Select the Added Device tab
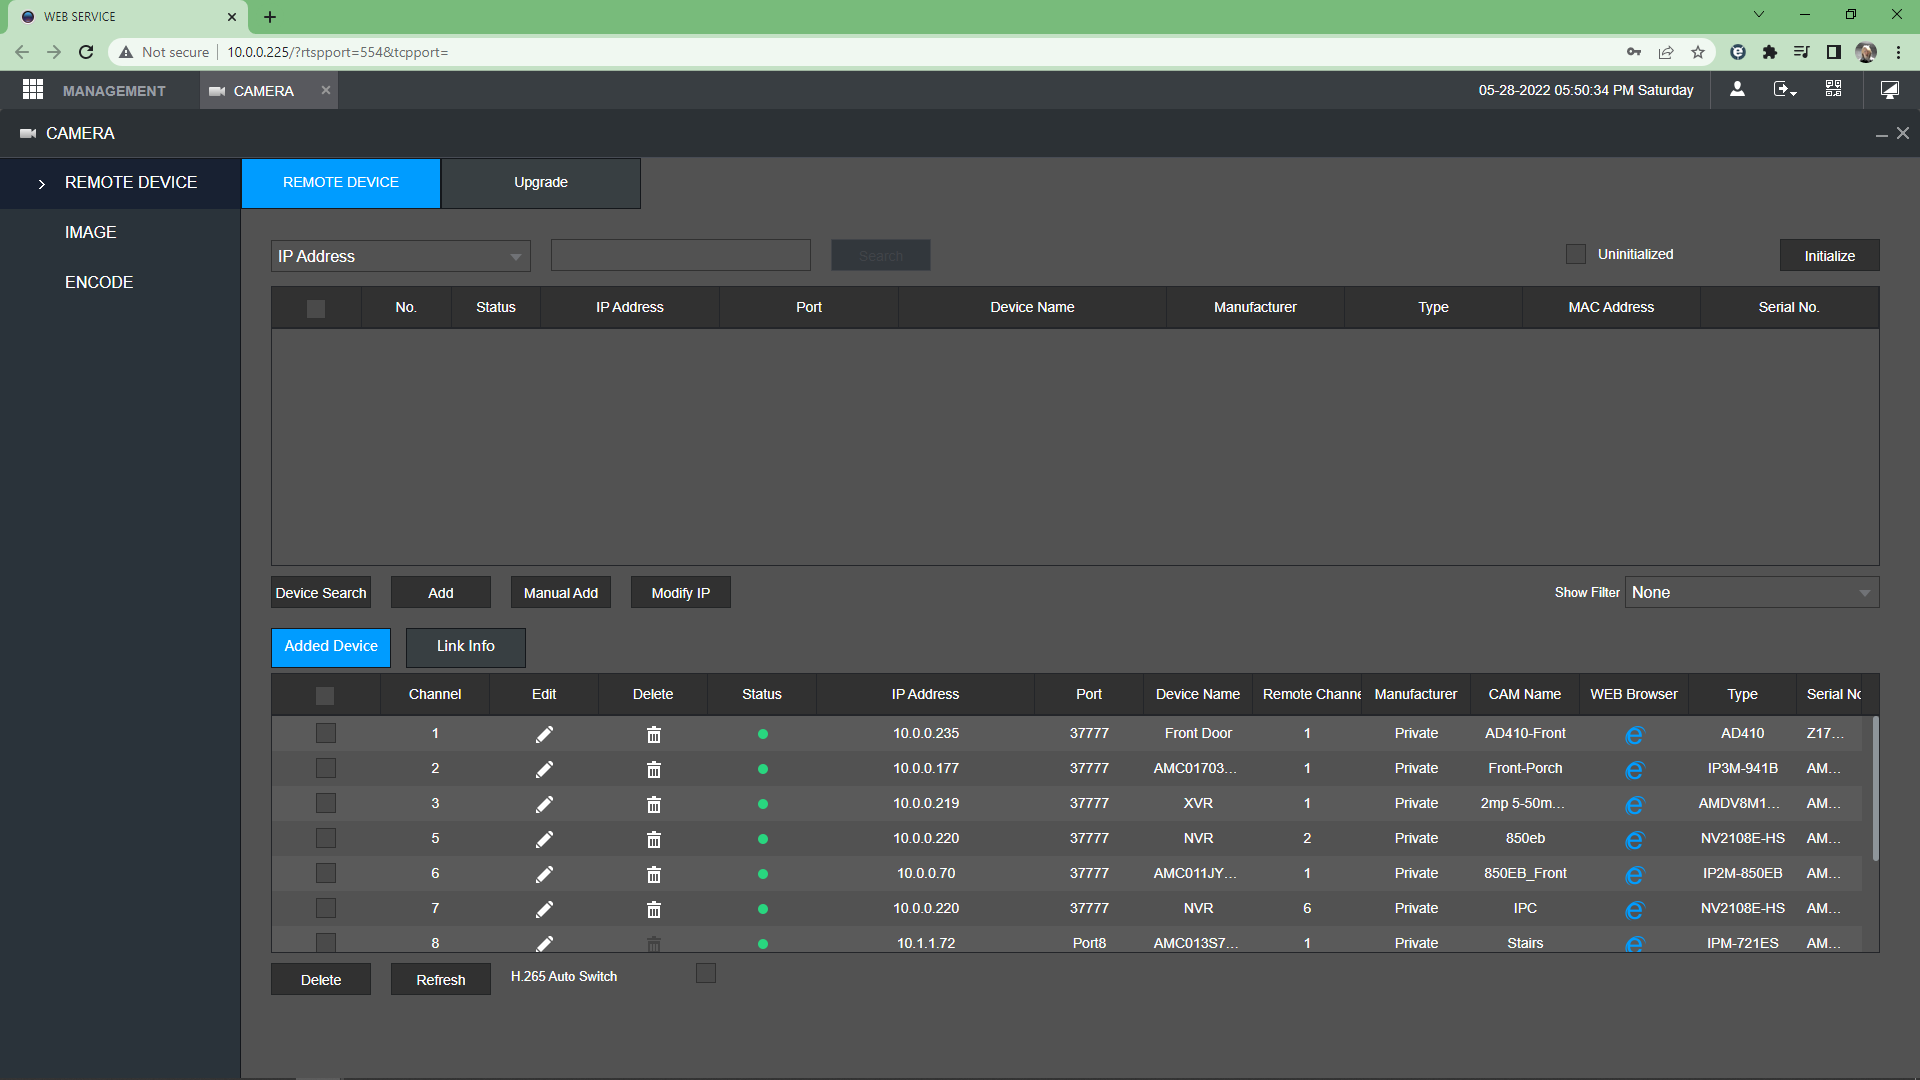 (331, 647)
